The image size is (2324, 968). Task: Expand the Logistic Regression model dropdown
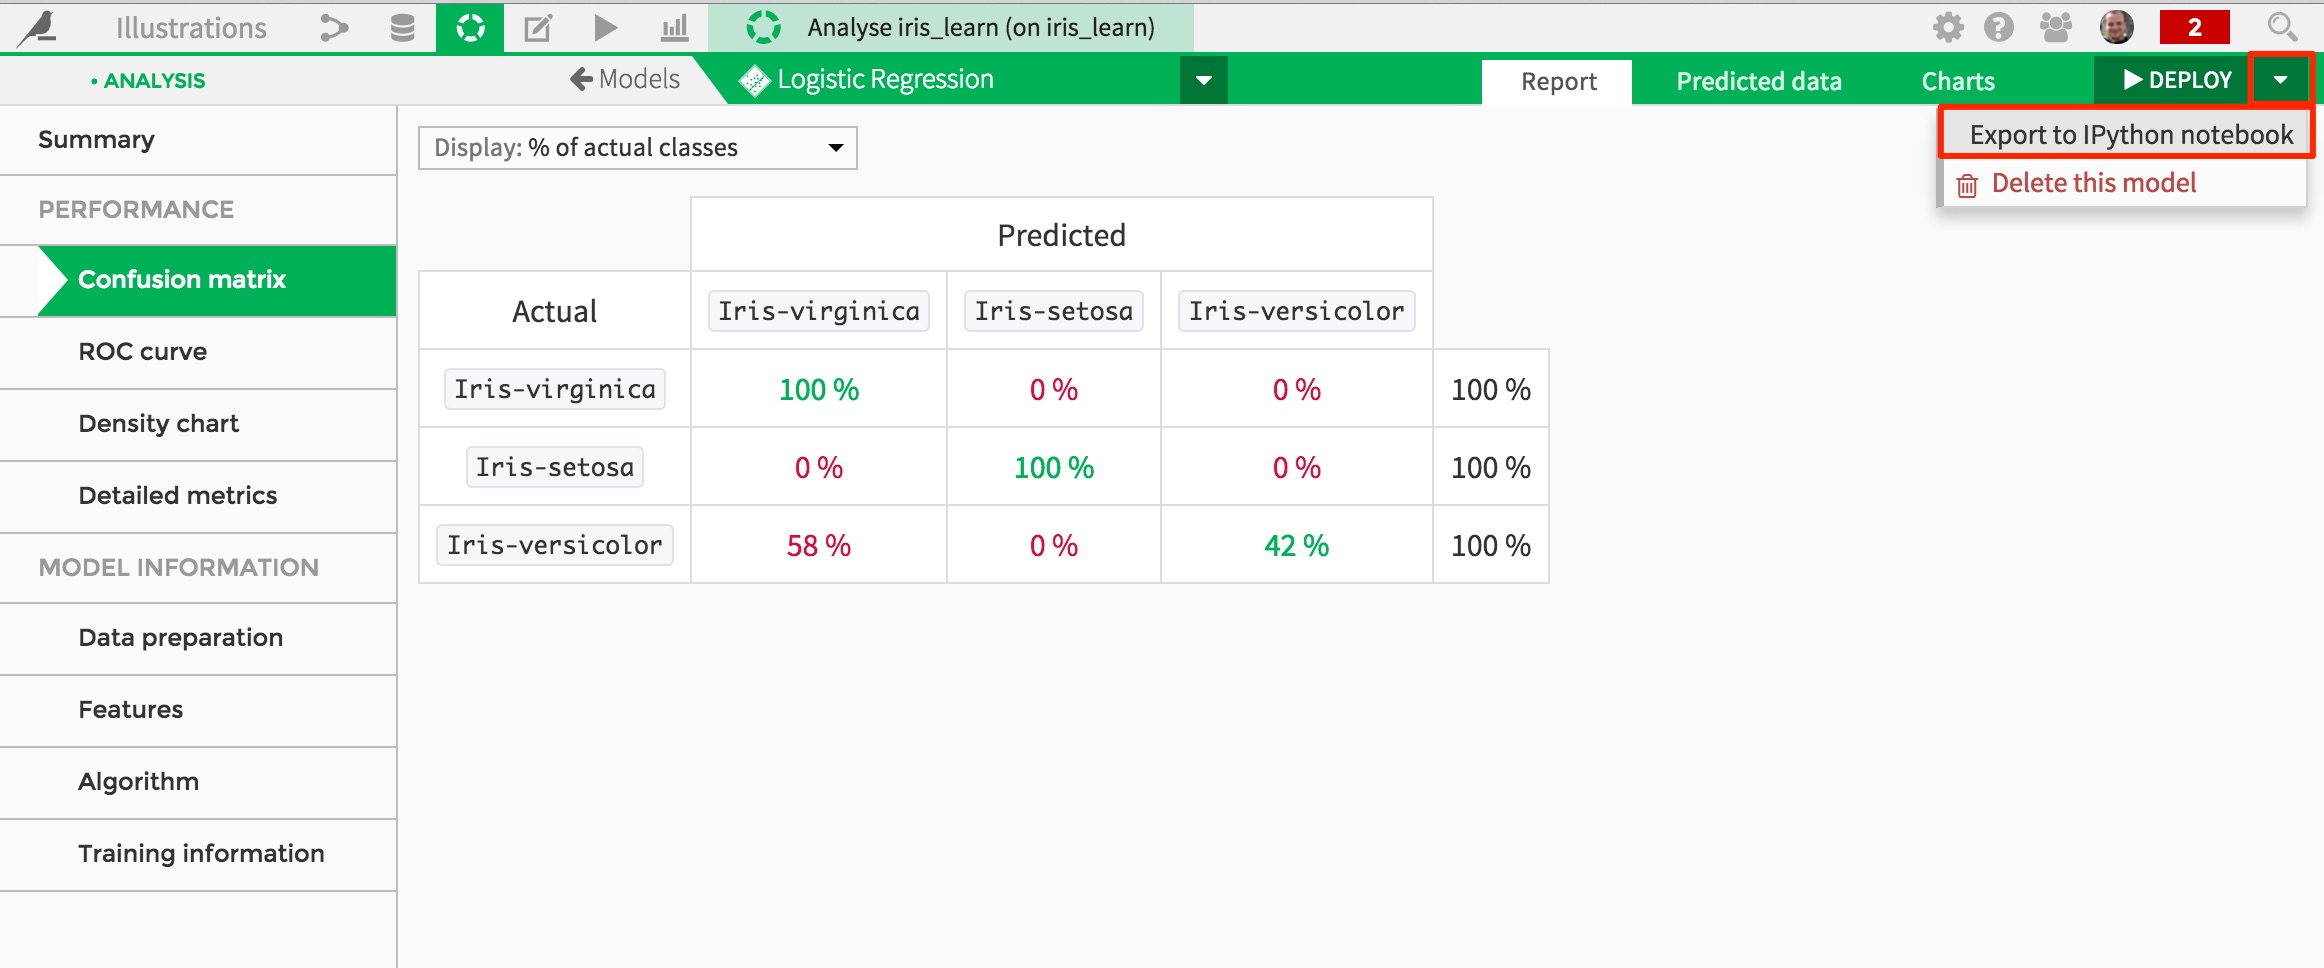pyautogui.click(x=1204, y=80)
